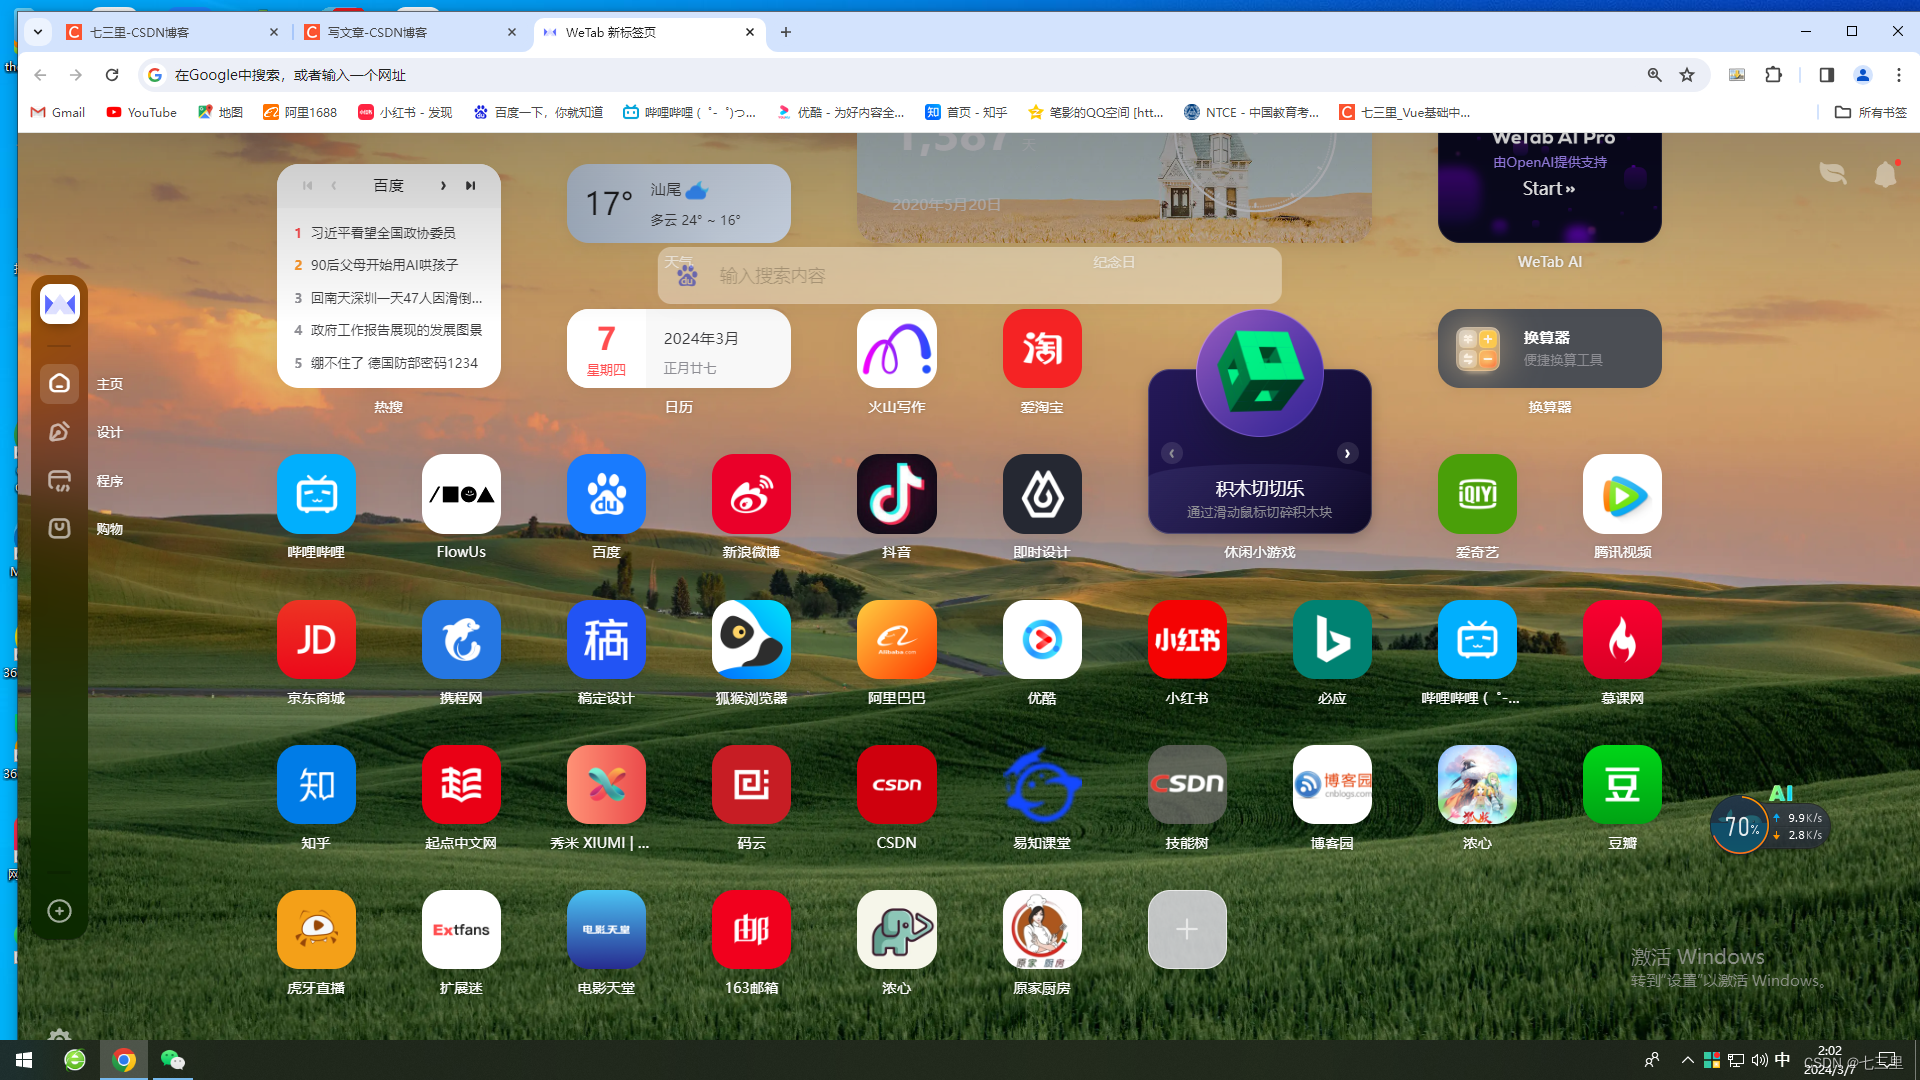Open the 知乎 shortcut icon

pos(316,785)
